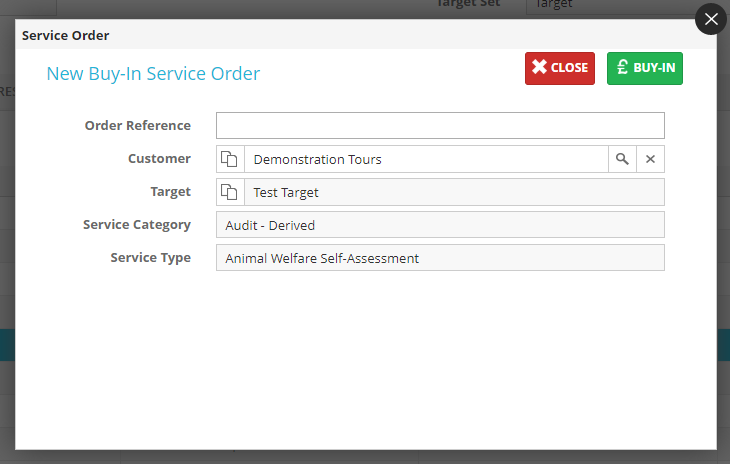Click the copy icon beside Customer field
730x464 pixels.
tap(230, 159)
